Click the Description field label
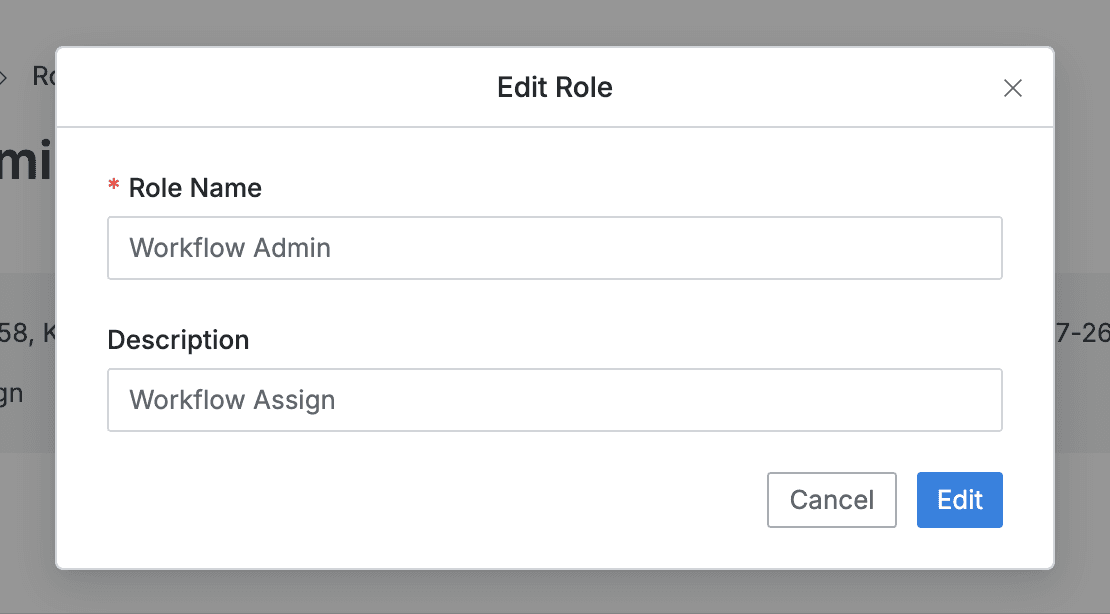The width and height of the screenshot is (1110, 614). (x=178, y=340)
